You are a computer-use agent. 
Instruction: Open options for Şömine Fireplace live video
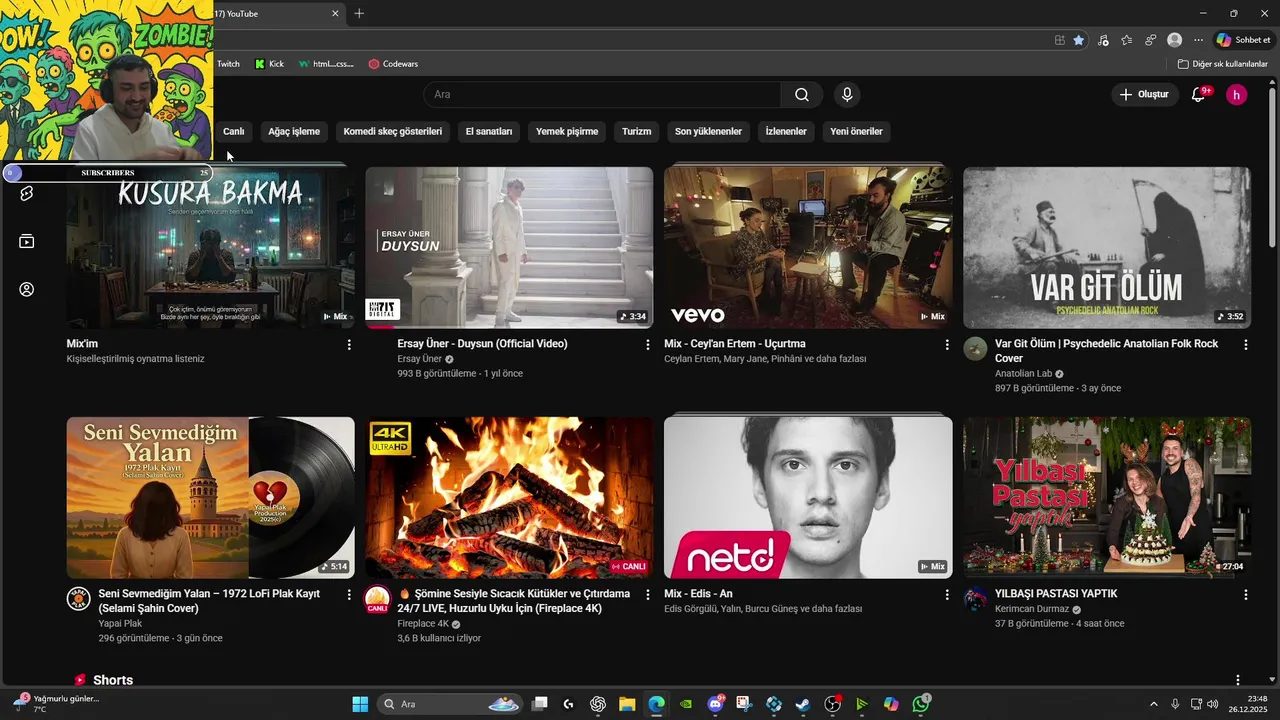point(648,594)
